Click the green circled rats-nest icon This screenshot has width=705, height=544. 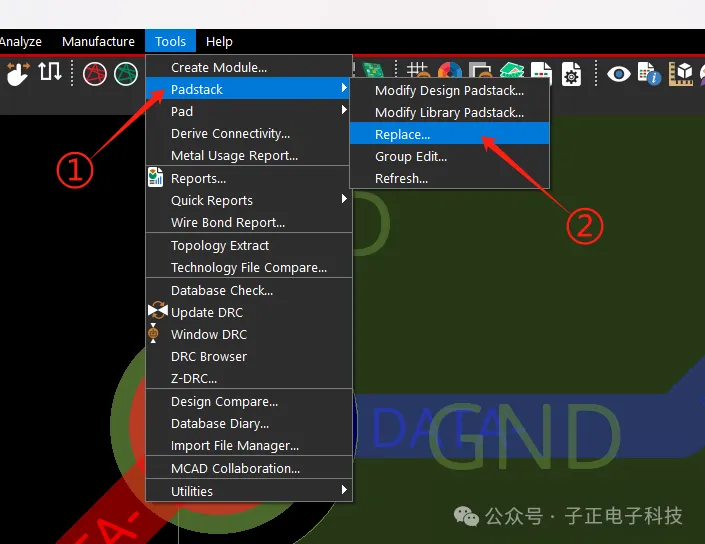126,74
